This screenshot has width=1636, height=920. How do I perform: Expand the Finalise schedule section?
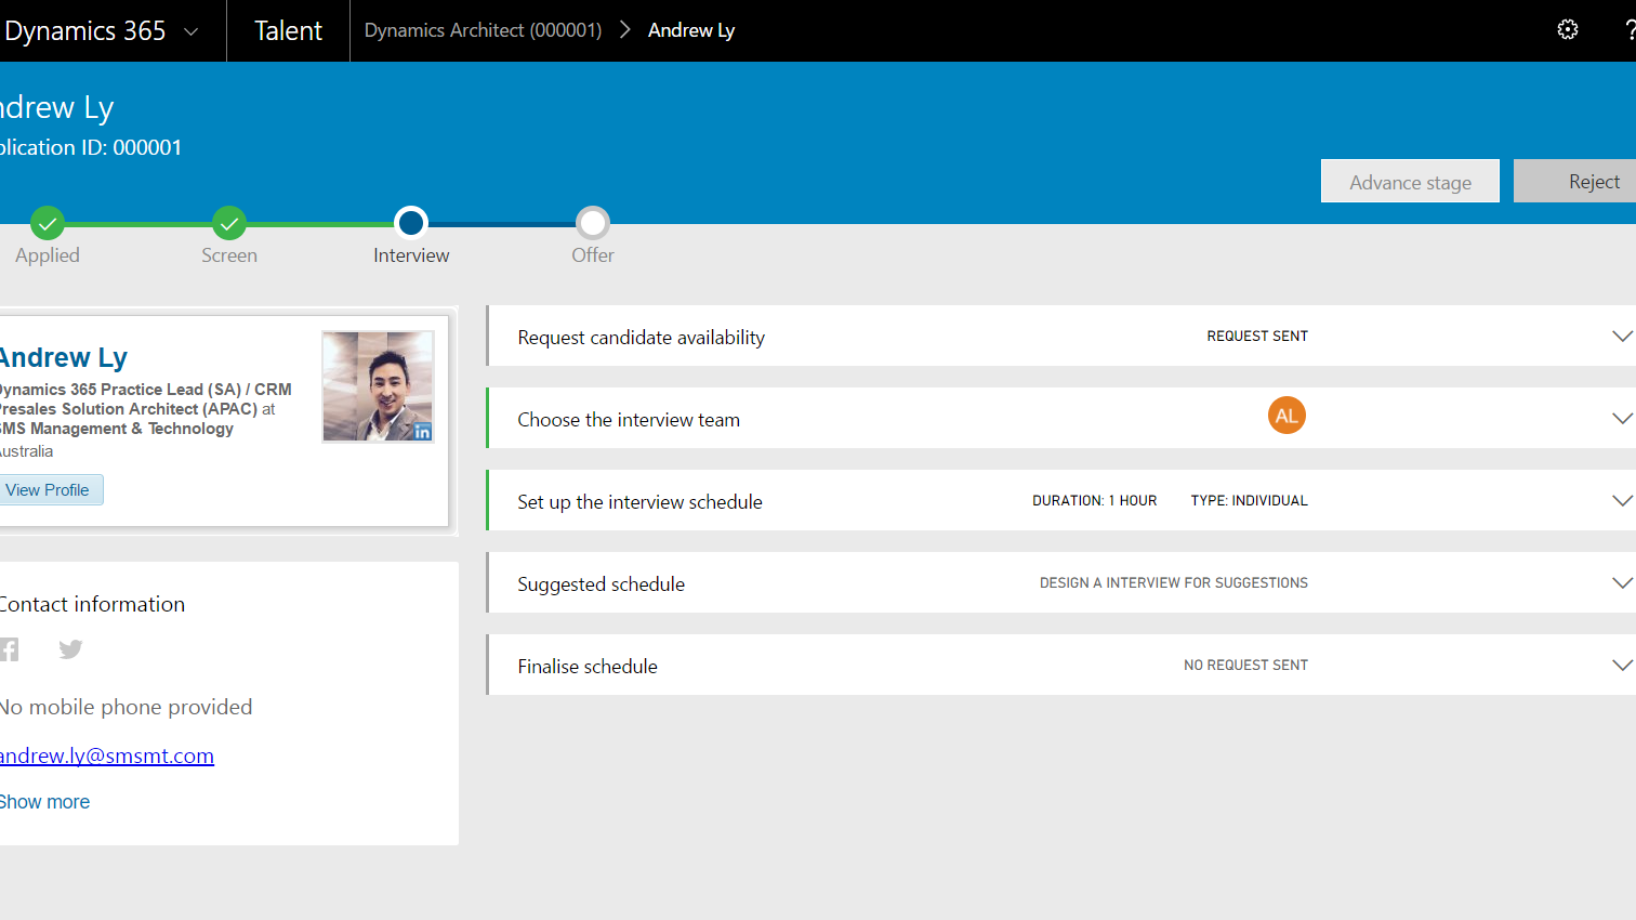point(1621,665)
